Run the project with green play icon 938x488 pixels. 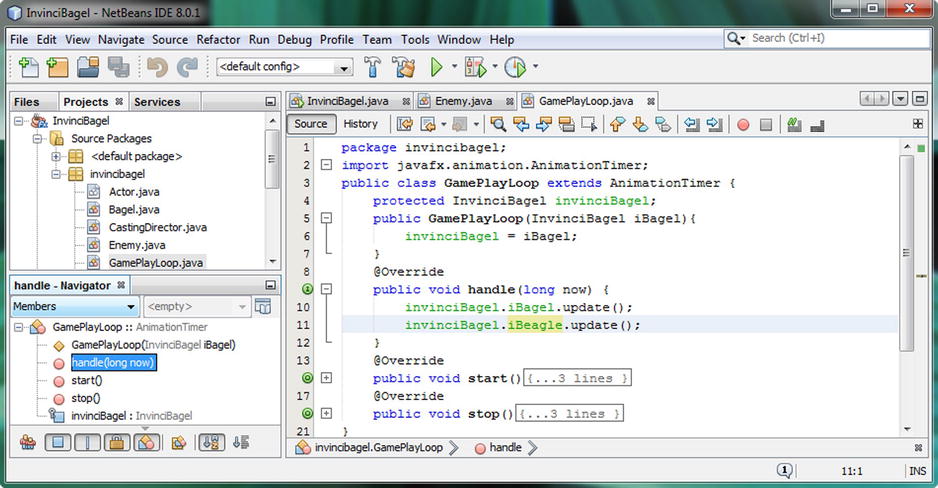click(437, 67)
